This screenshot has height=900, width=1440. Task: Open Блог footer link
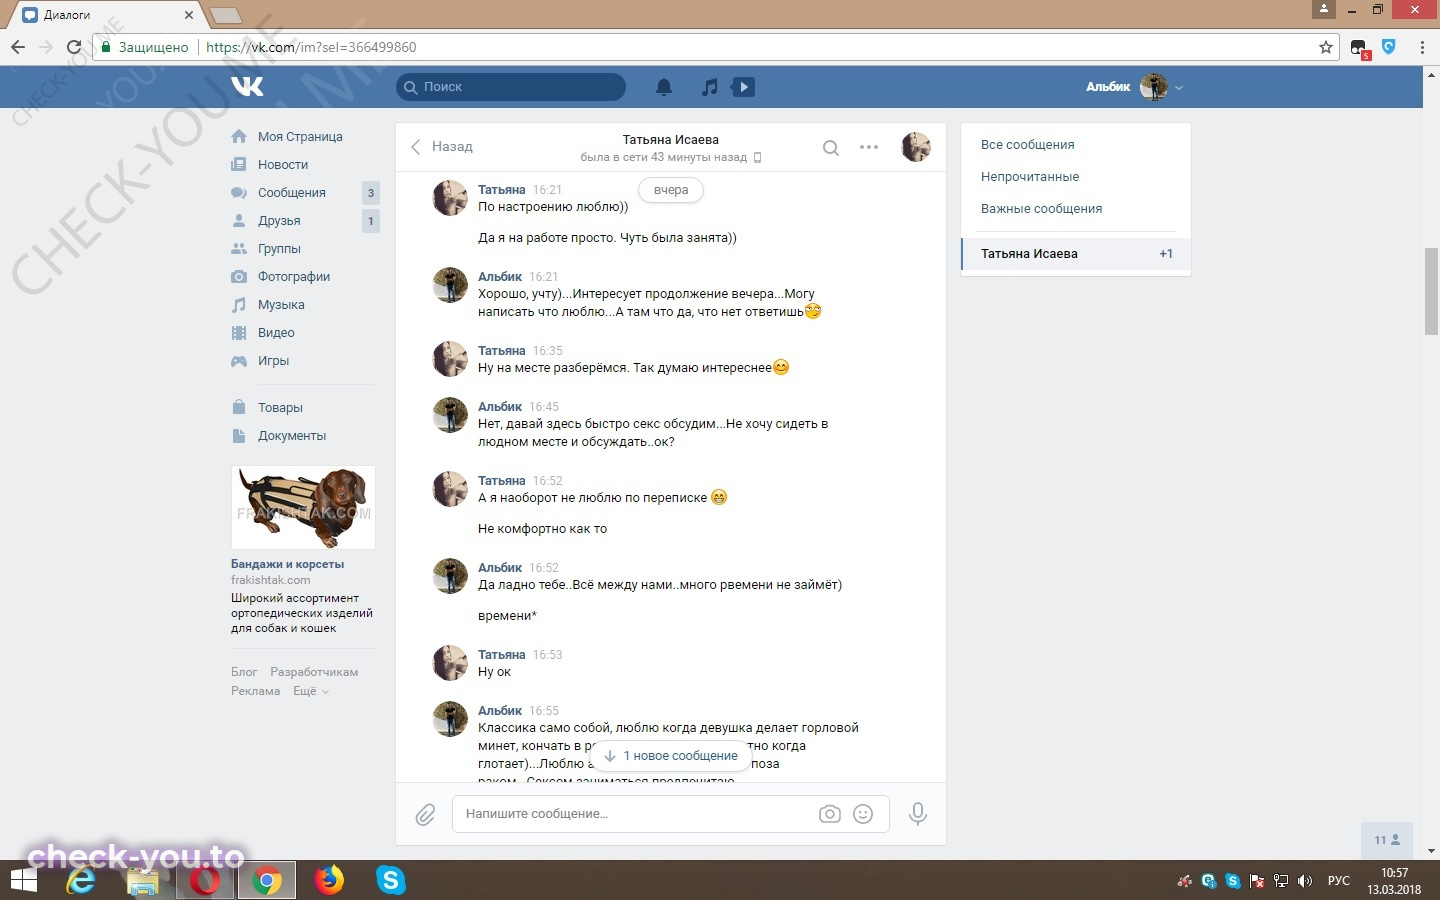244,672
